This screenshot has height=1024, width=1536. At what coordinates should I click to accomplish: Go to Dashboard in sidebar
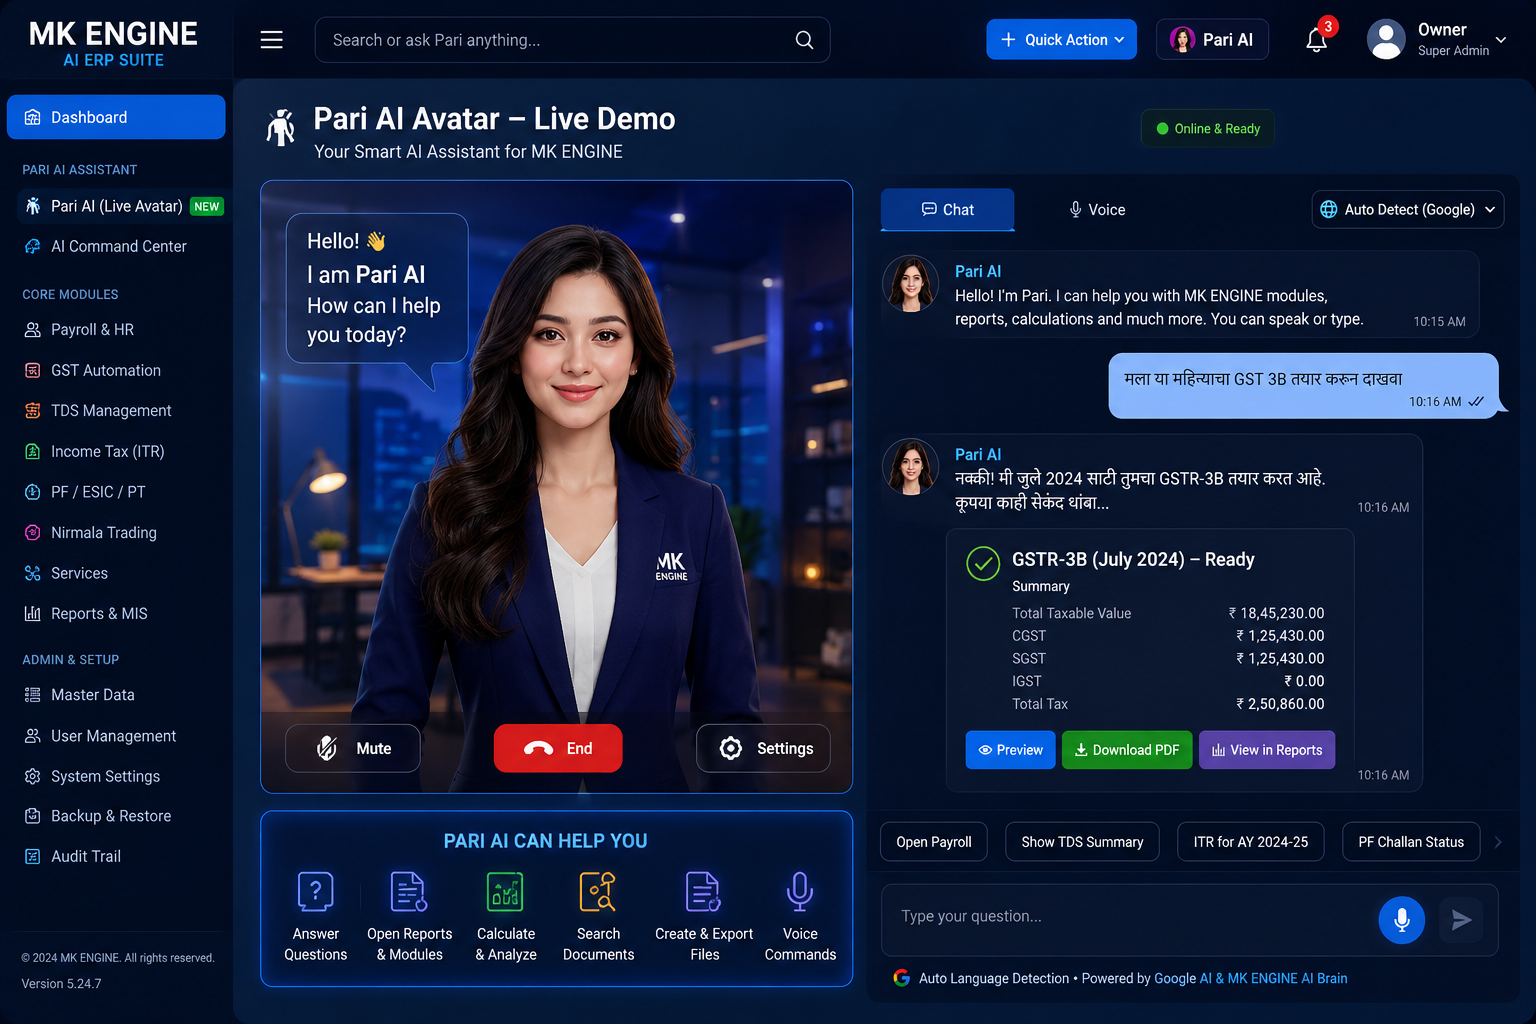point(116,117)
